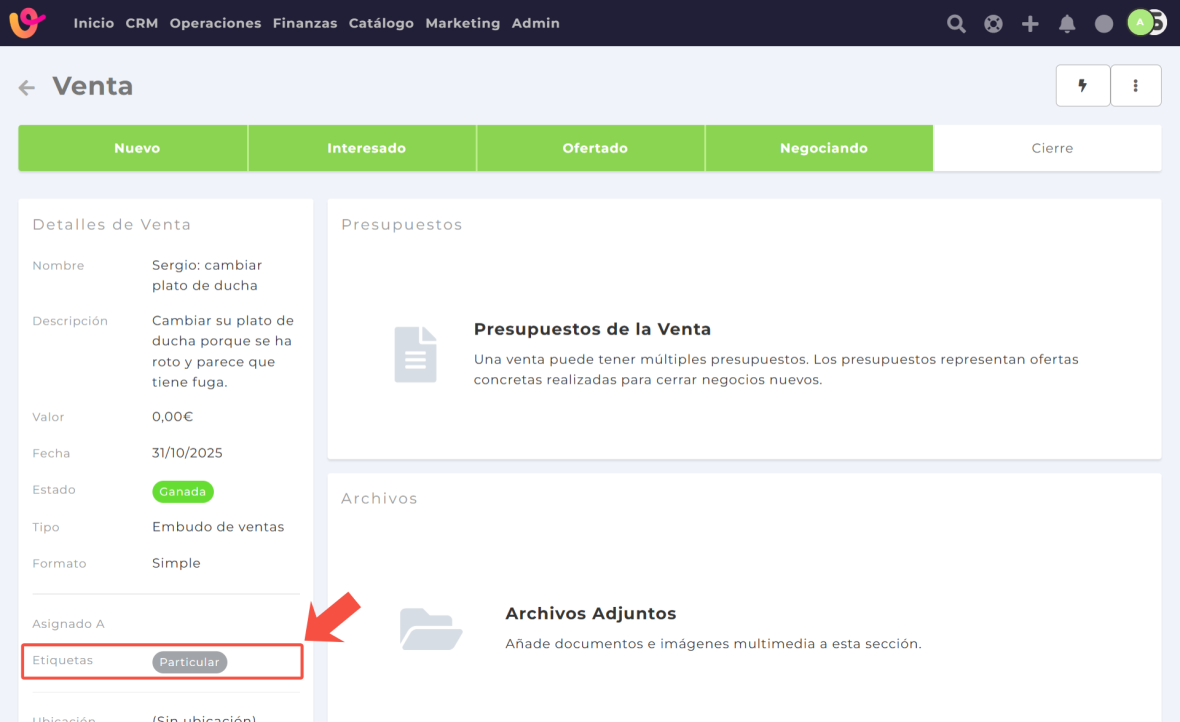The height and width of the screenshot is (722, 1180).
Task: Click the plus icon to add new
Action: pyautogui.click(x=1030, y=24)
